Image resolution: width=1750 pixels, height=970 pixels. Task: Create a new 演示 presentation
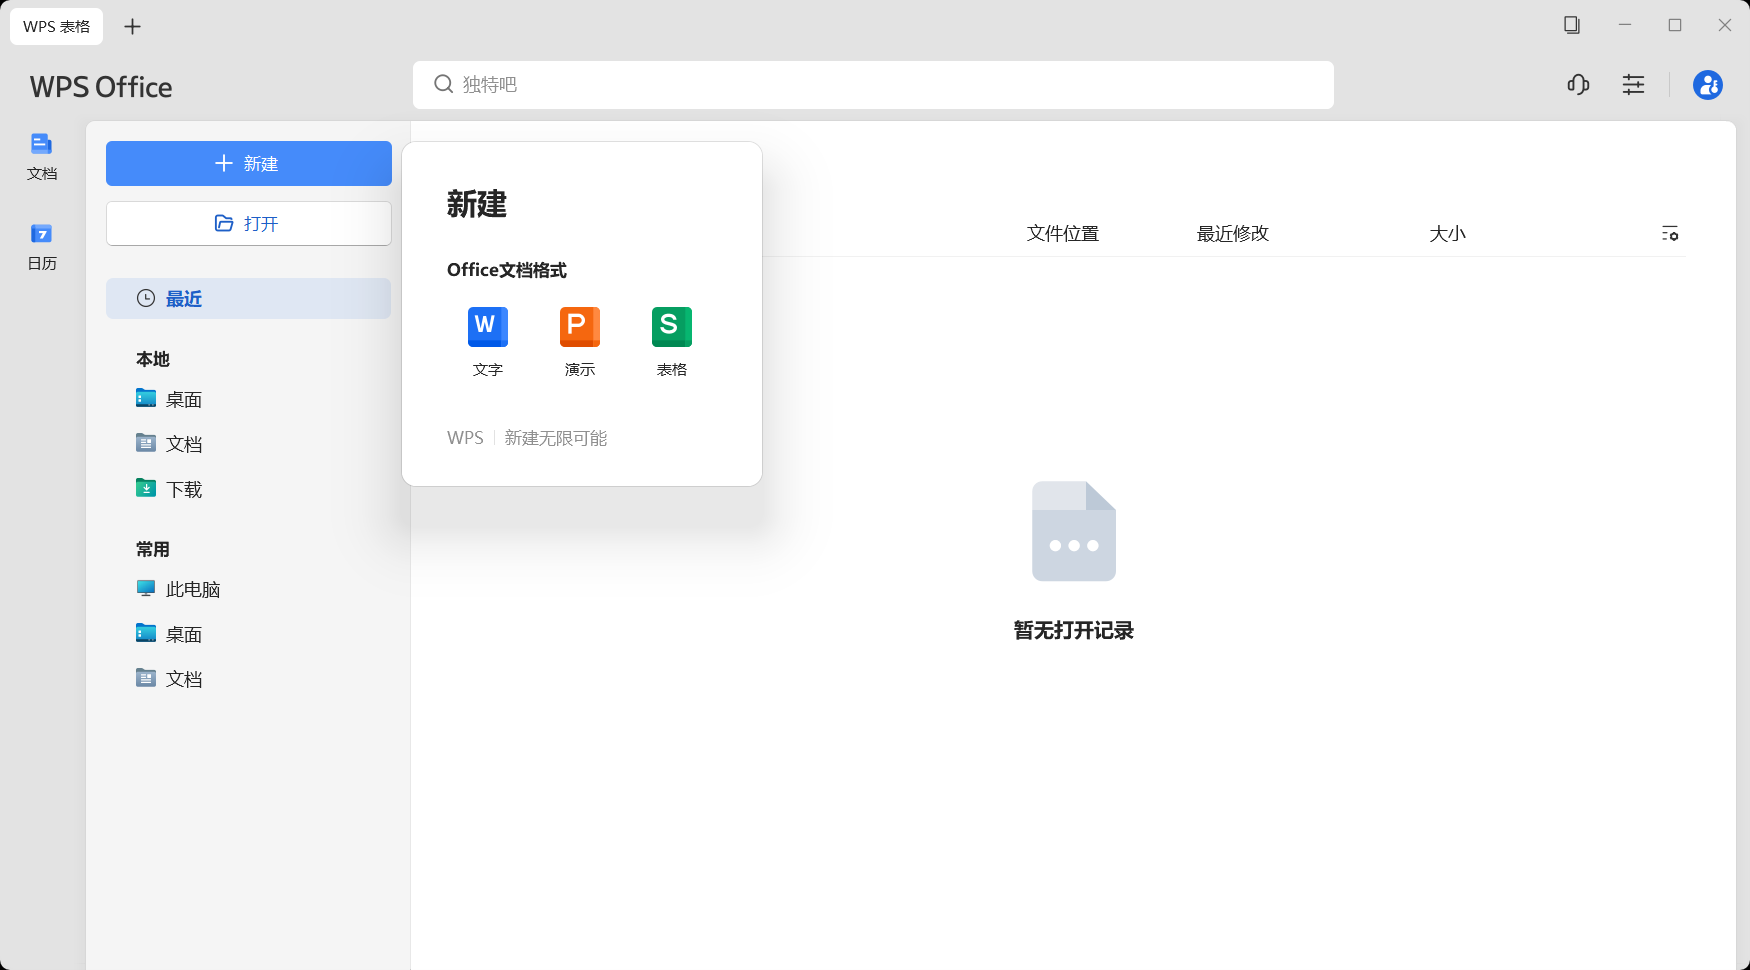point(579,340)
